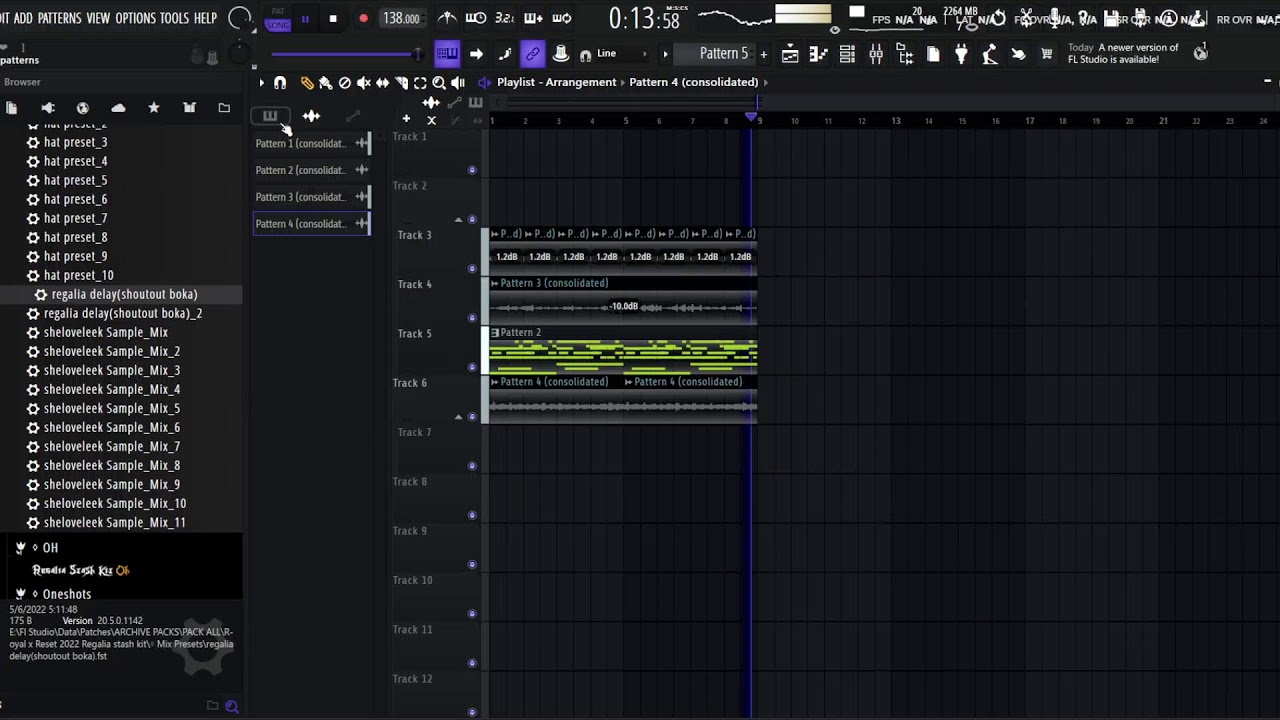Open the TOOLS menu
This screenshot has width=1280, height=720.
click(174, 18)
